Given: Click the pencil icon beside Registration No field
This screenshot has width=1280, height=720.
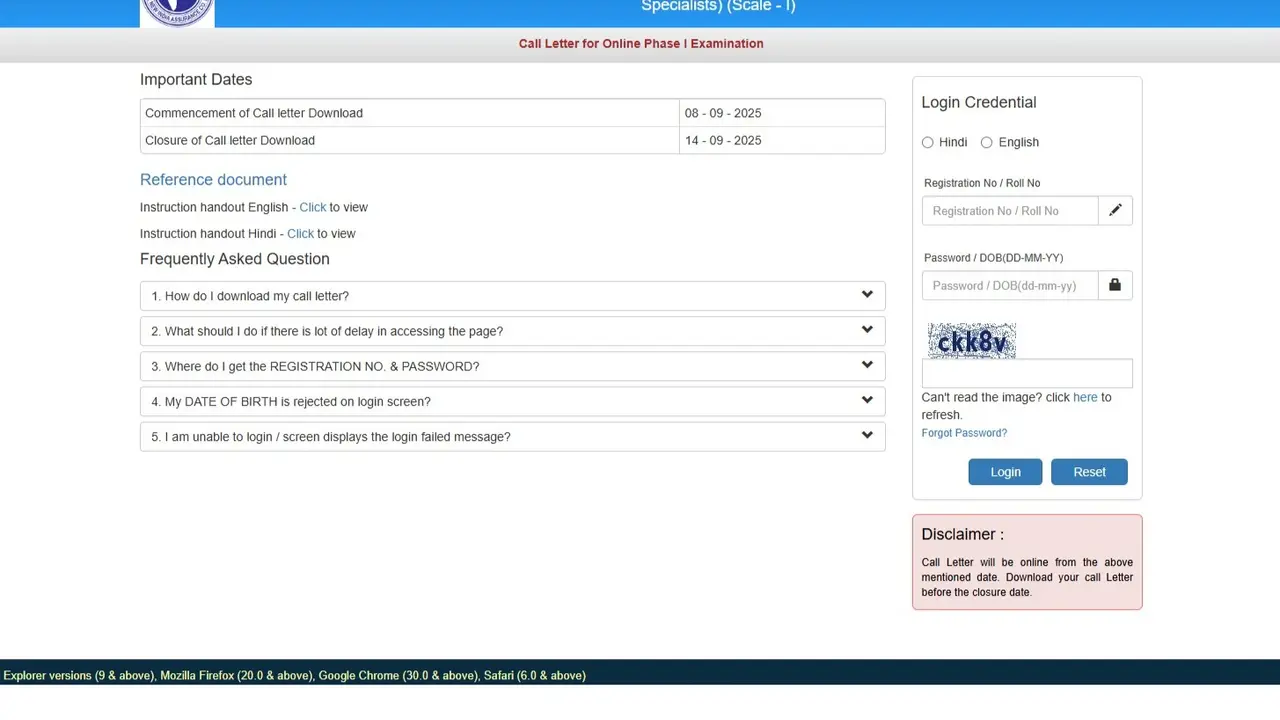Looking at the screenshot, I should (1115, 210).
